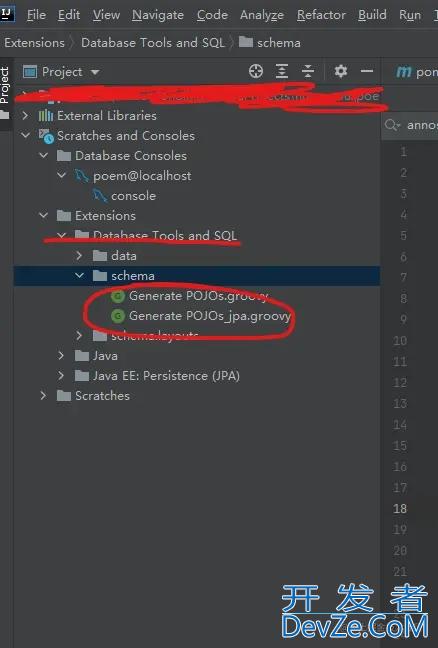Screen dimensions: 438x648
Task: Click the editor search field magnifier
Action: coord(391,124)
